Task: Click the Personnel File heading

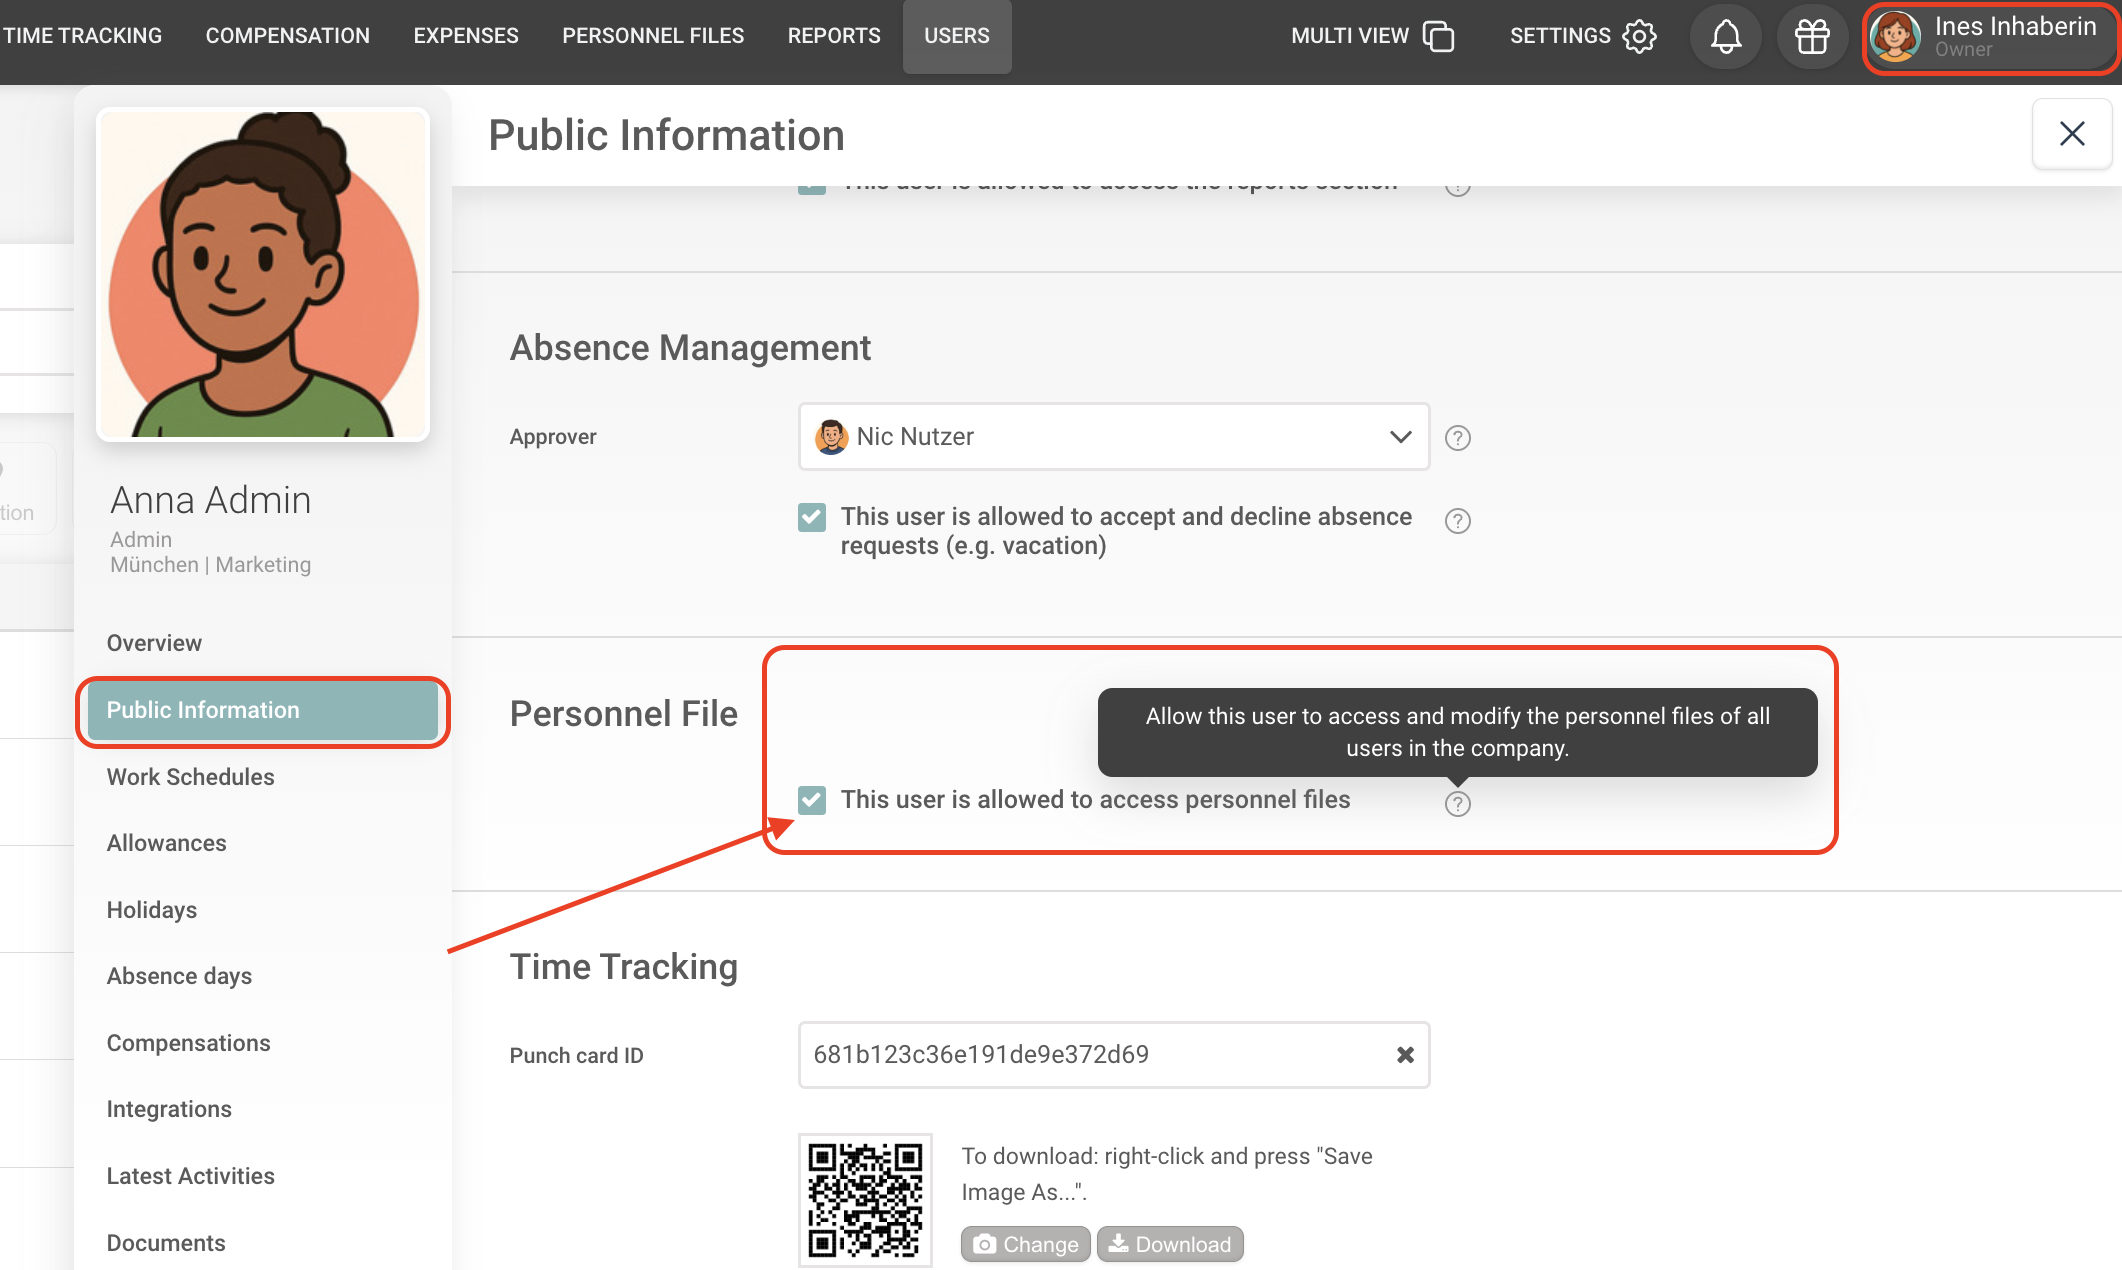Action: 624,714
